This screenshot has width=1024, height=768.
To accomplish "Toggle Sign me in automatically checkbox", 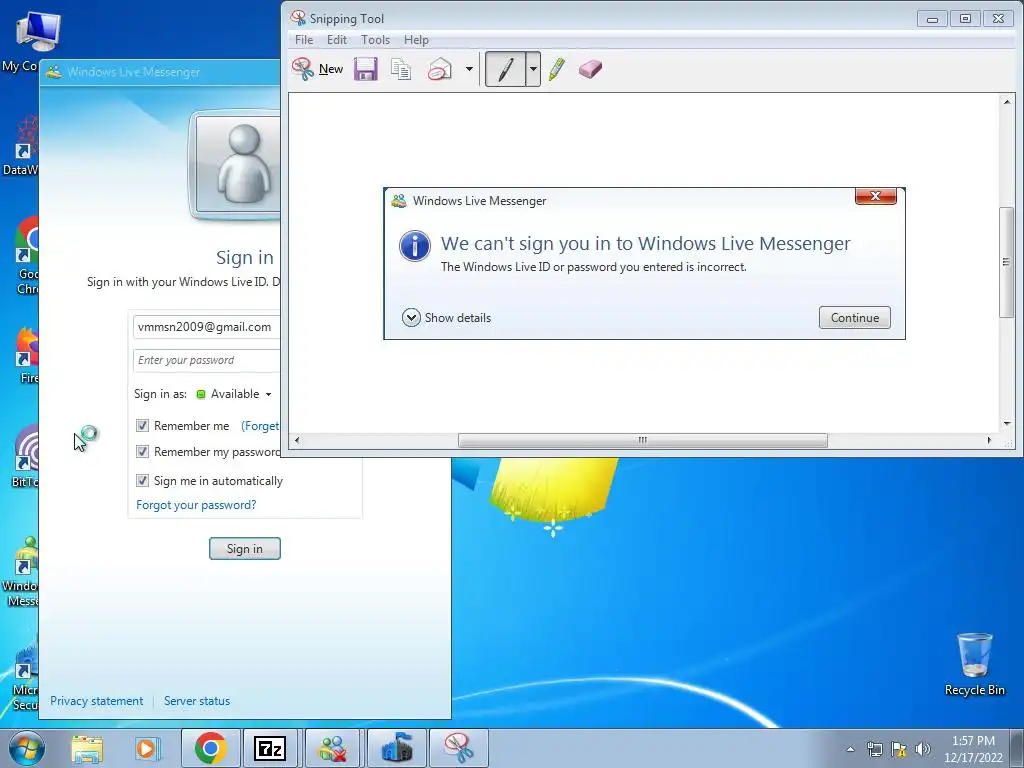I will tap(142, 481).
